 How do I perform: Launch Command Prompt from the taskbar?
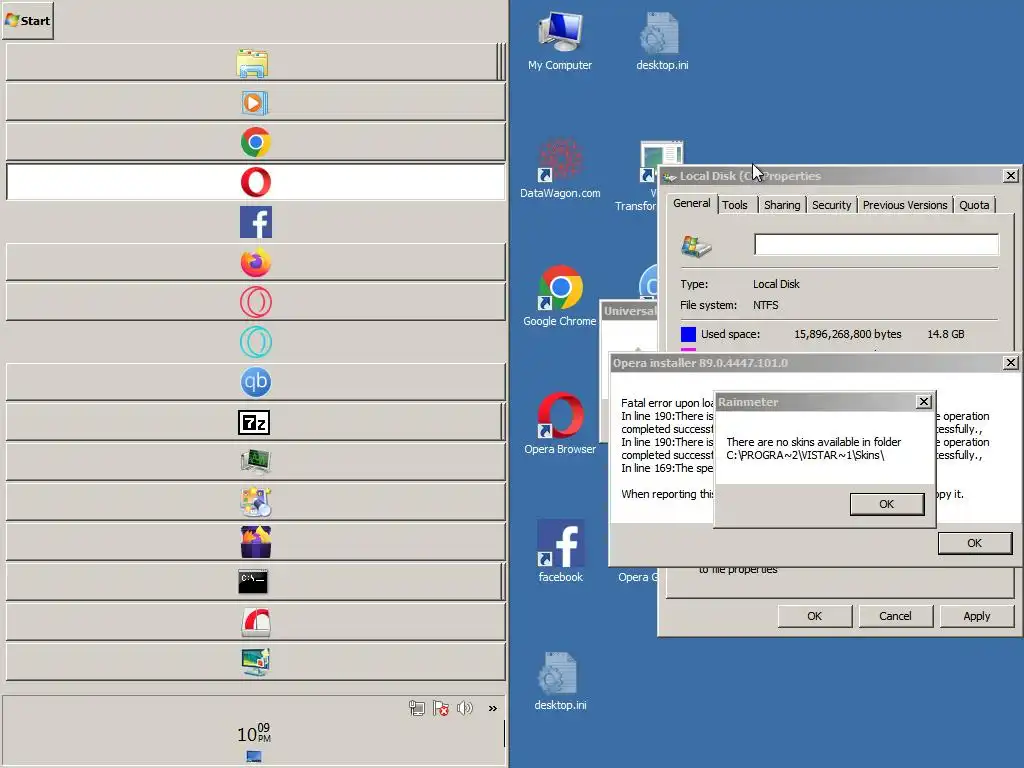point(253,582)
